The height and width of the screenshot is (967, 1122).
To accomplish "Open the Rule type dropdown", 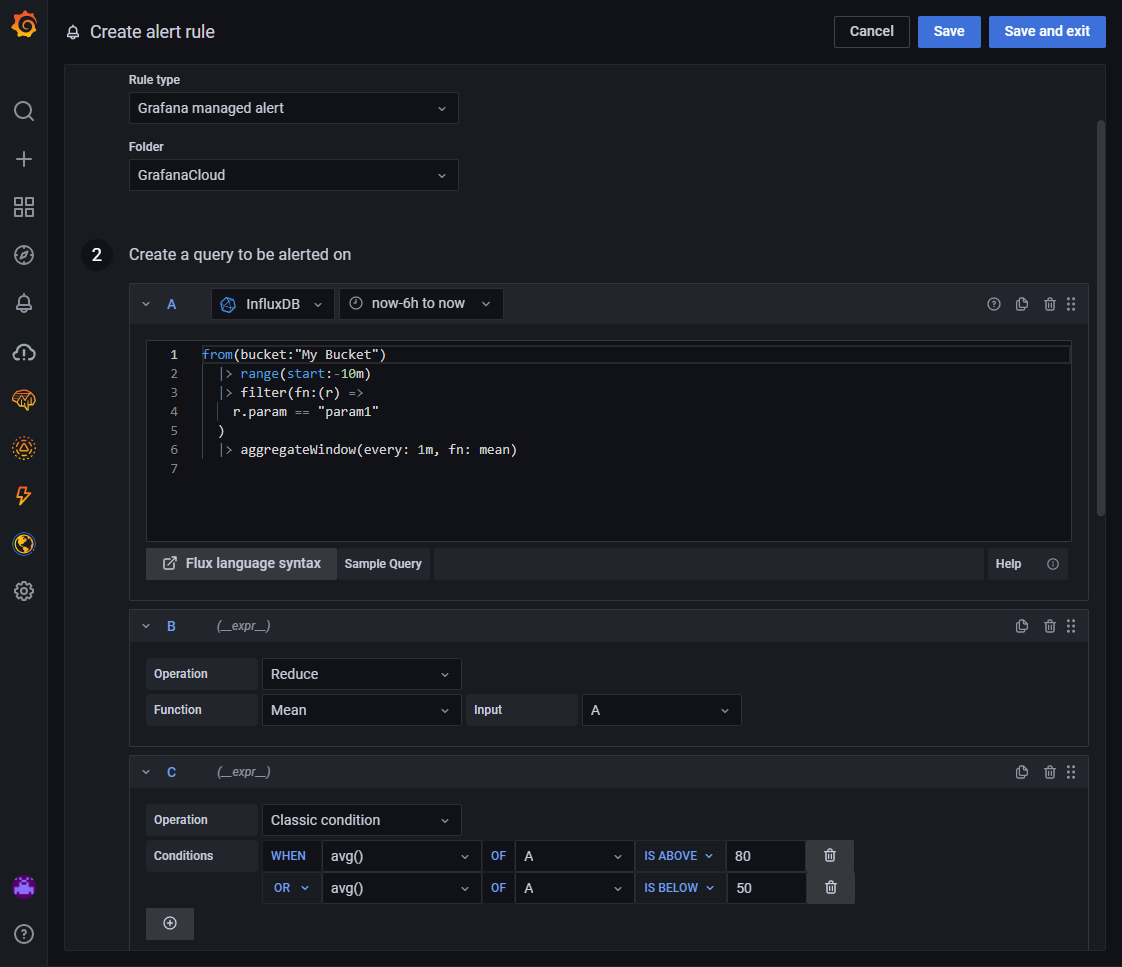I will 293,108.
